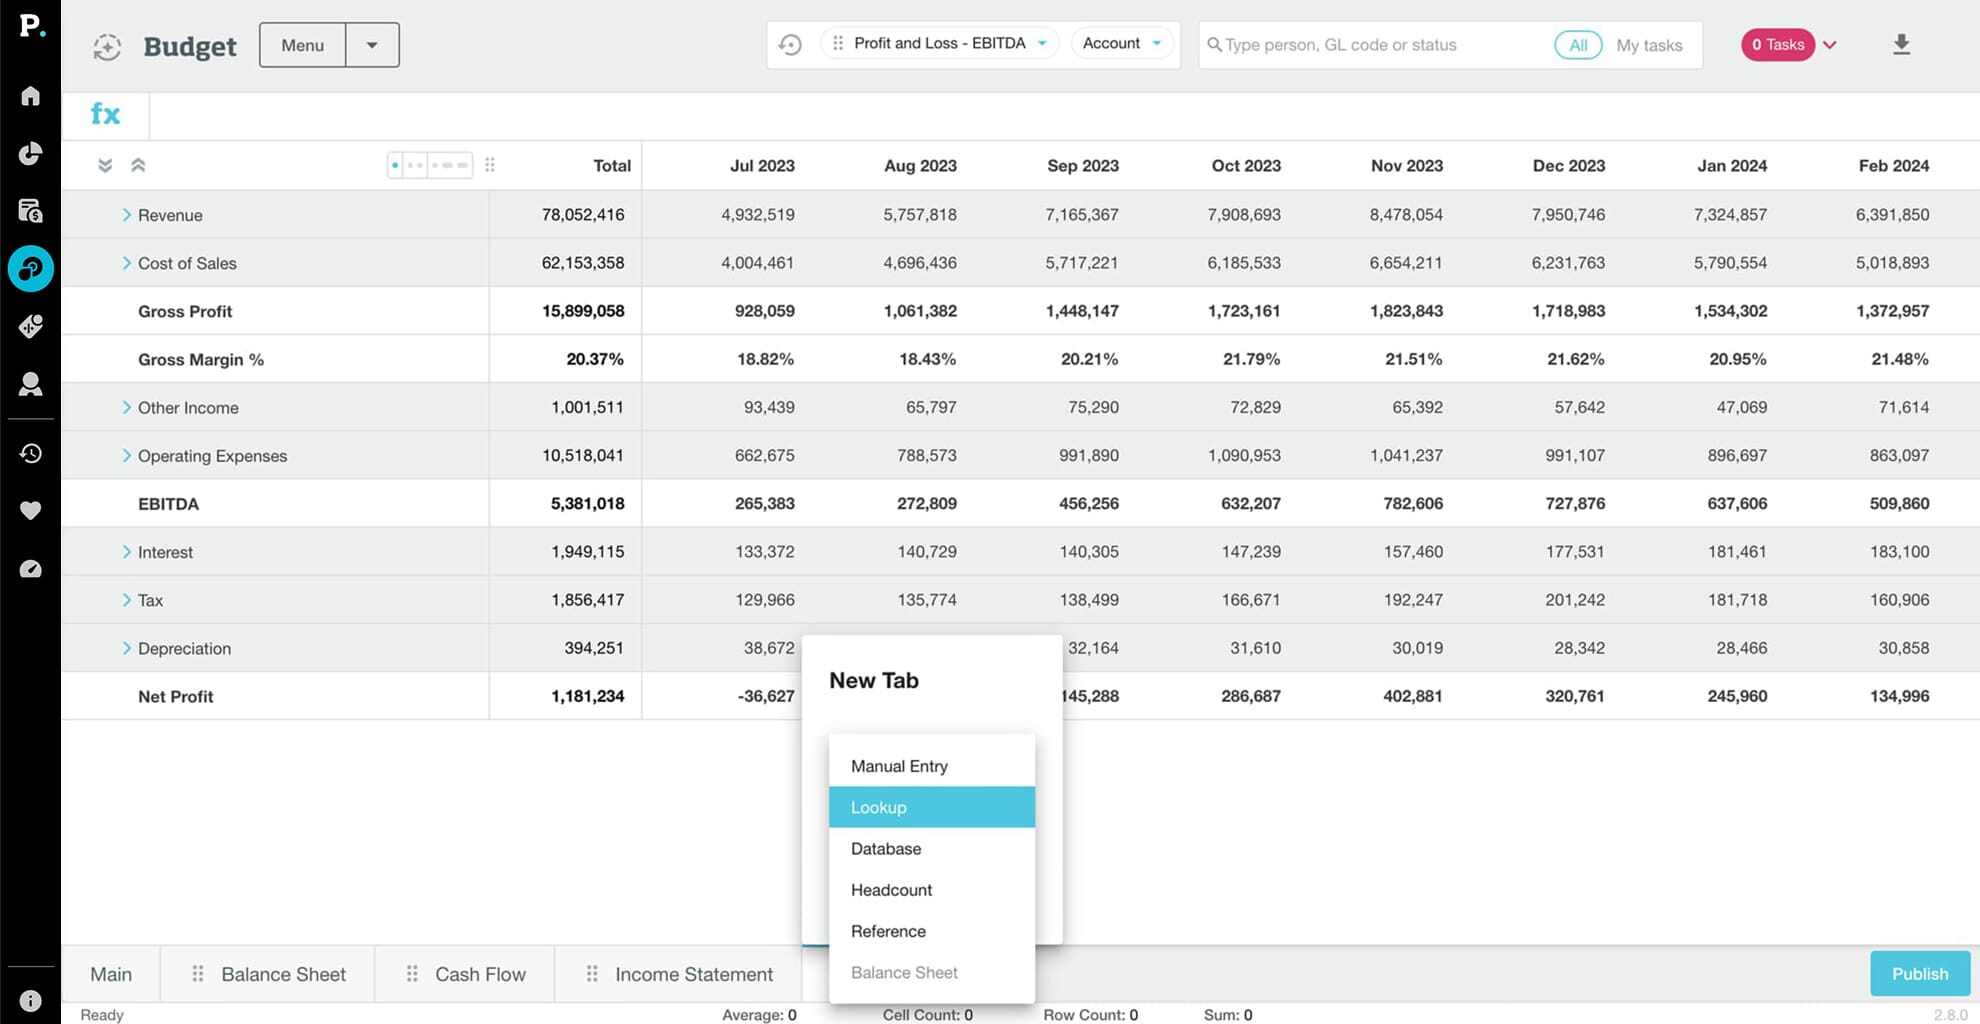Expand the Operating Expenses row
The height and width of the screenshot is (1024, 1980).
coord(126,456)
